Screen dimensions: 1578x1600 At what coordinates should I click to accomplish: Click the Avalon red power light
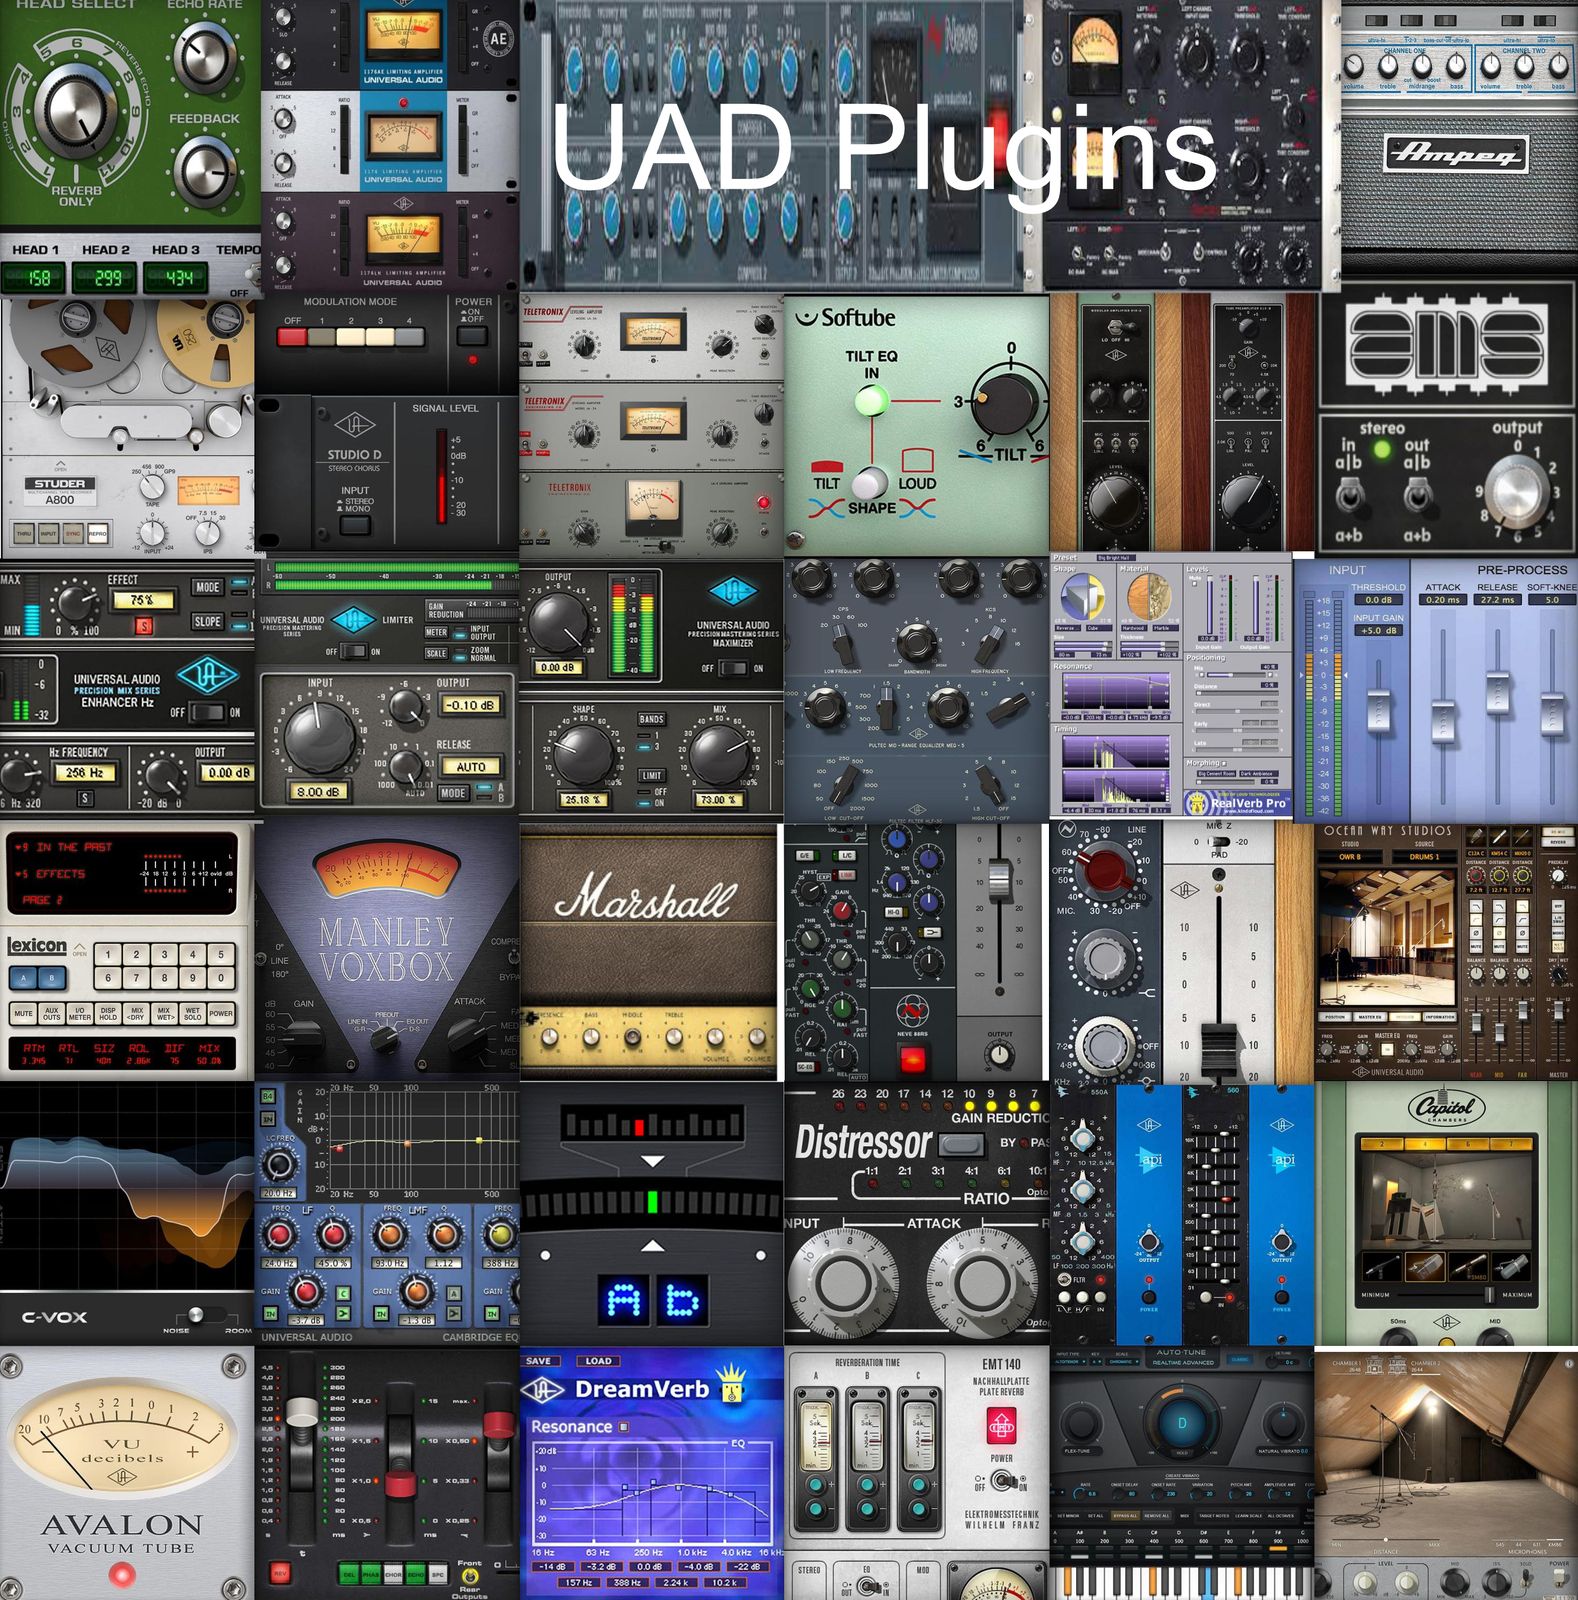[x=122, y=1576]
